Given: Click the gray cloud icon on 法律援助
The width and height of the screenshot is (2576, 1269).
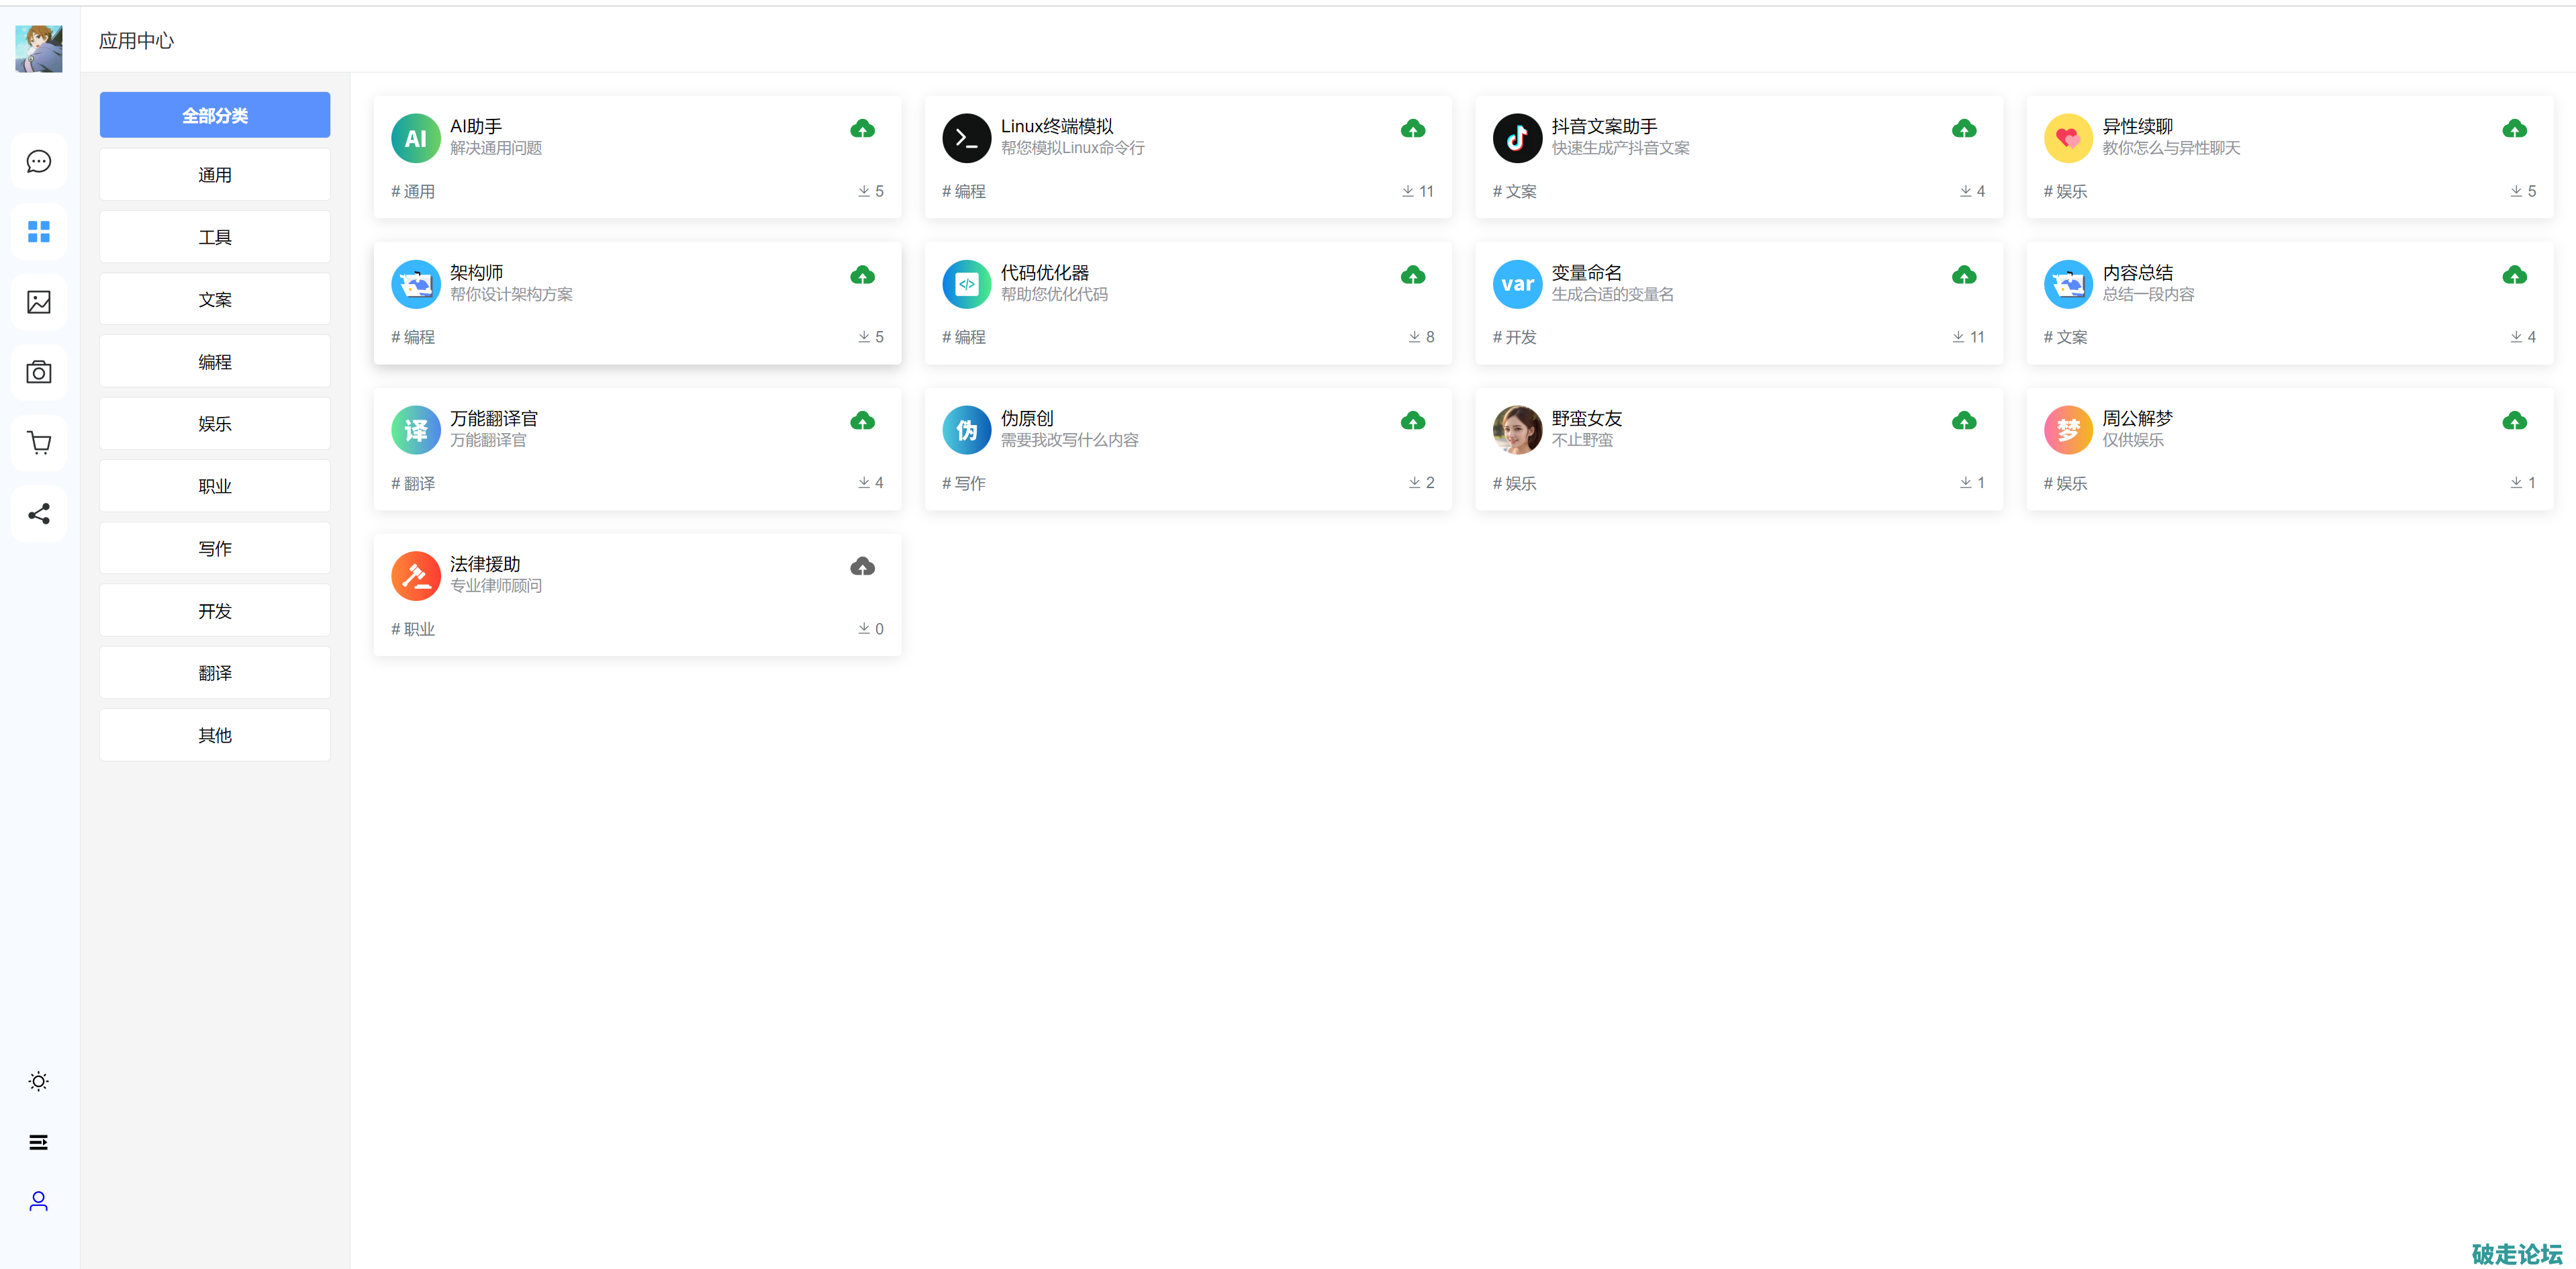Looking at the screenshot, I should pos(862,567).
